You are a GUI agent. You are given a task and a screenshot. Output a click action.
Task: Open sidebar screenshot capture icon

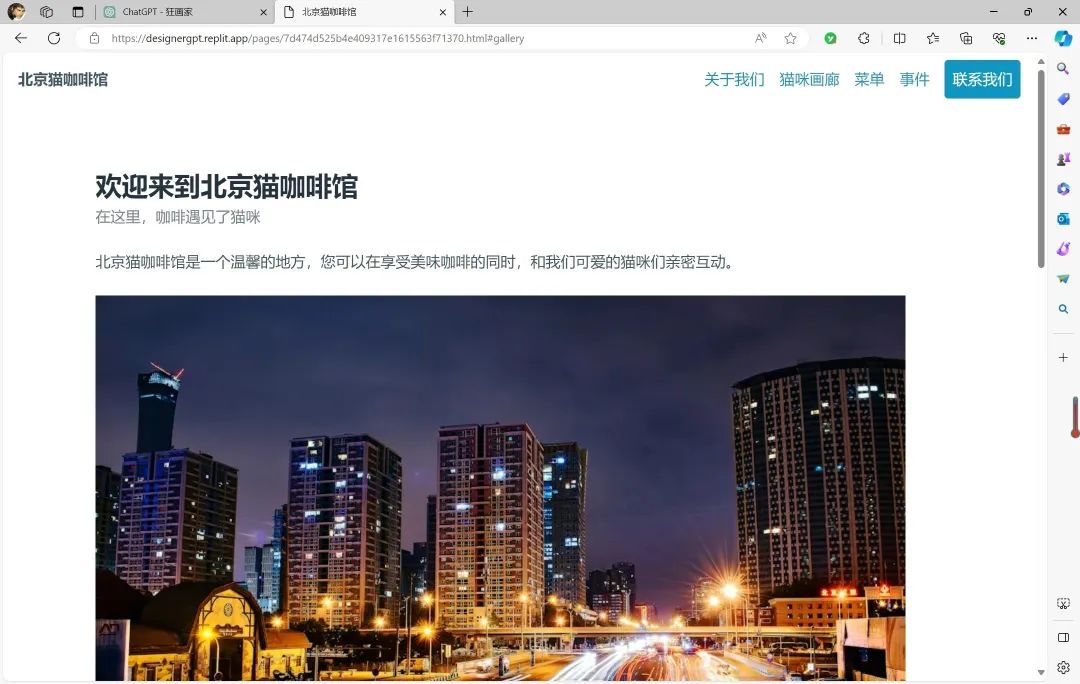1063,604
